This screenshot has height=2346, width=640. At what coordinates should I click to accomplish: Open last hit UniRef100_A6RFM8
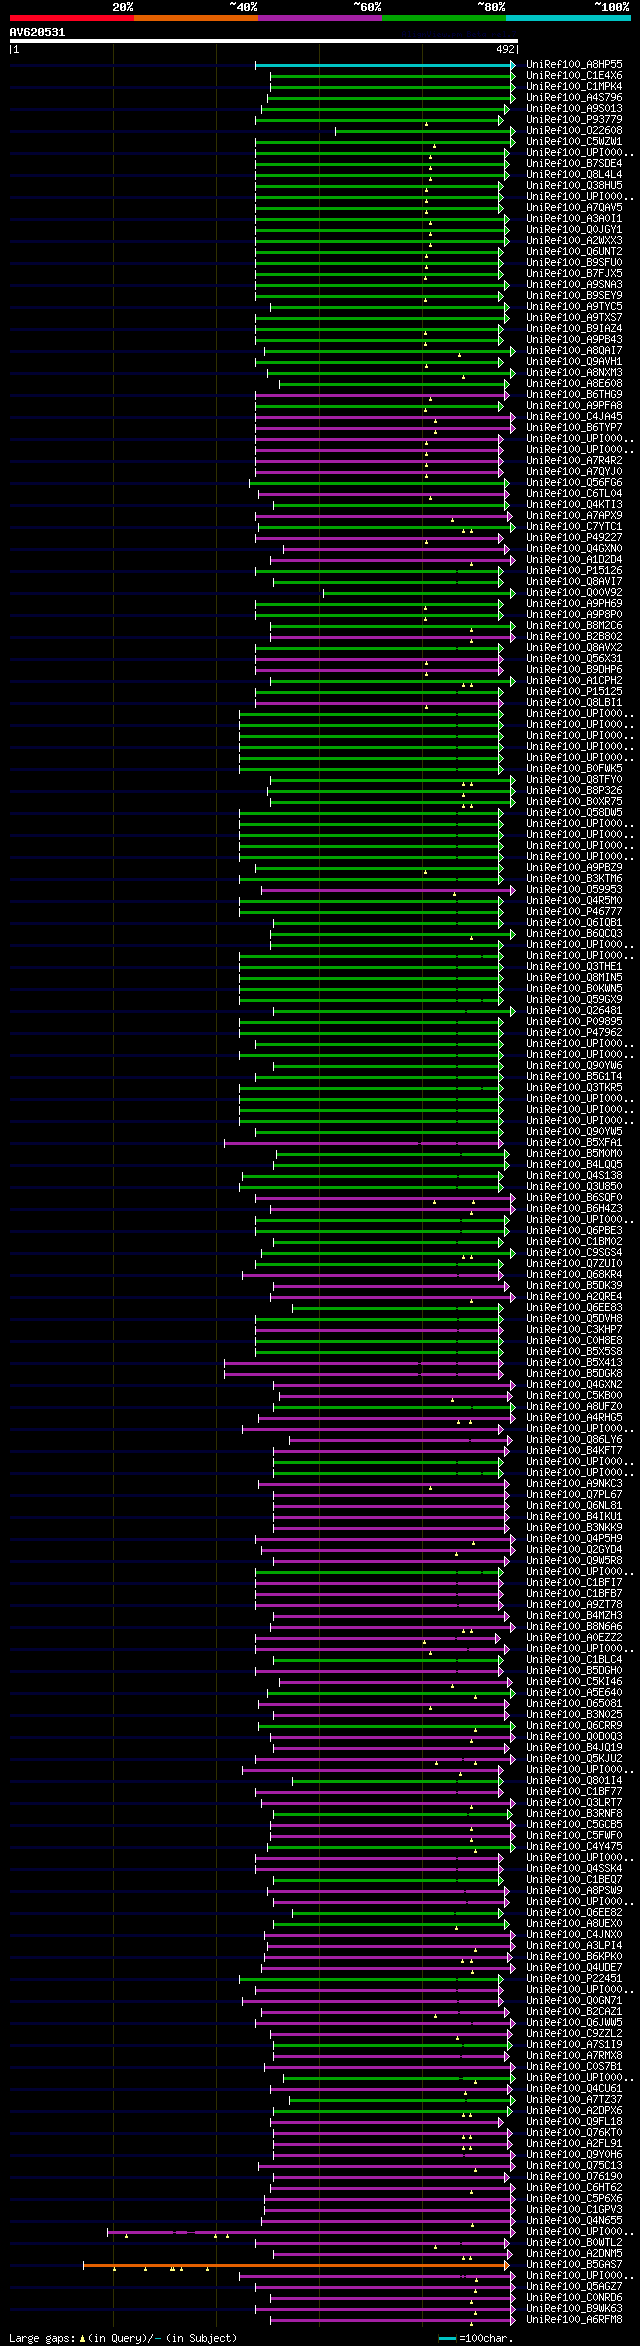pyautogui.click(x=574, y=2320)
